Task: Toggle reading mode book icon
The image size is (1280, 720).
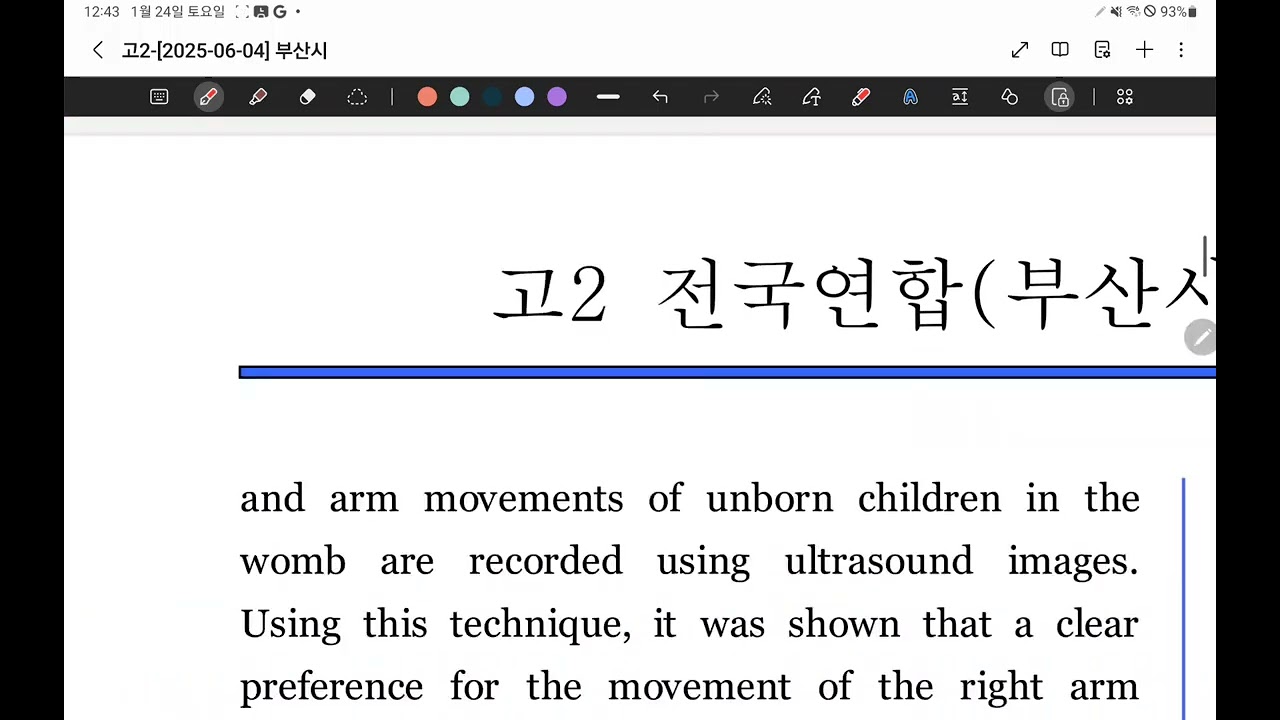Action: coord(1060,50)
